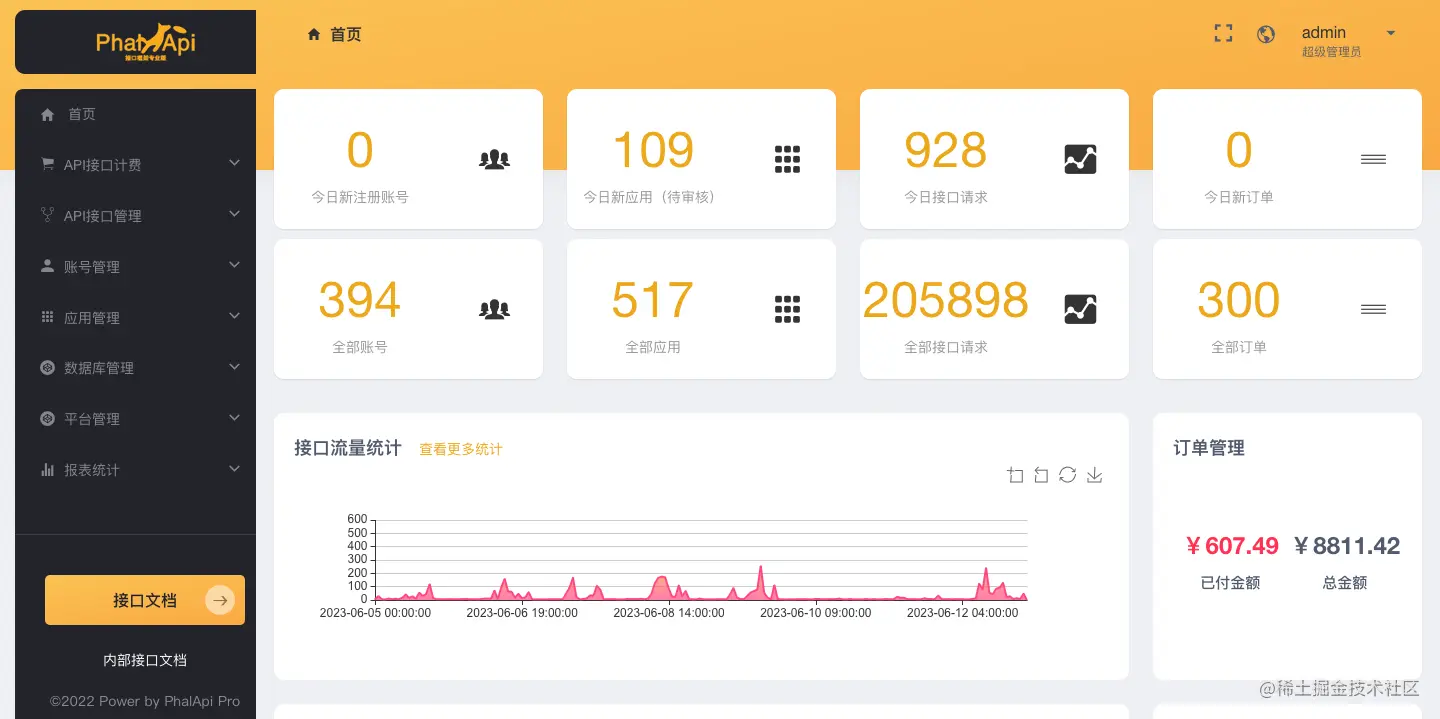Viewport: 1440px width, 719px height.
Task: Open API接口计费 menu item
Action: click(x=135, y=165)
